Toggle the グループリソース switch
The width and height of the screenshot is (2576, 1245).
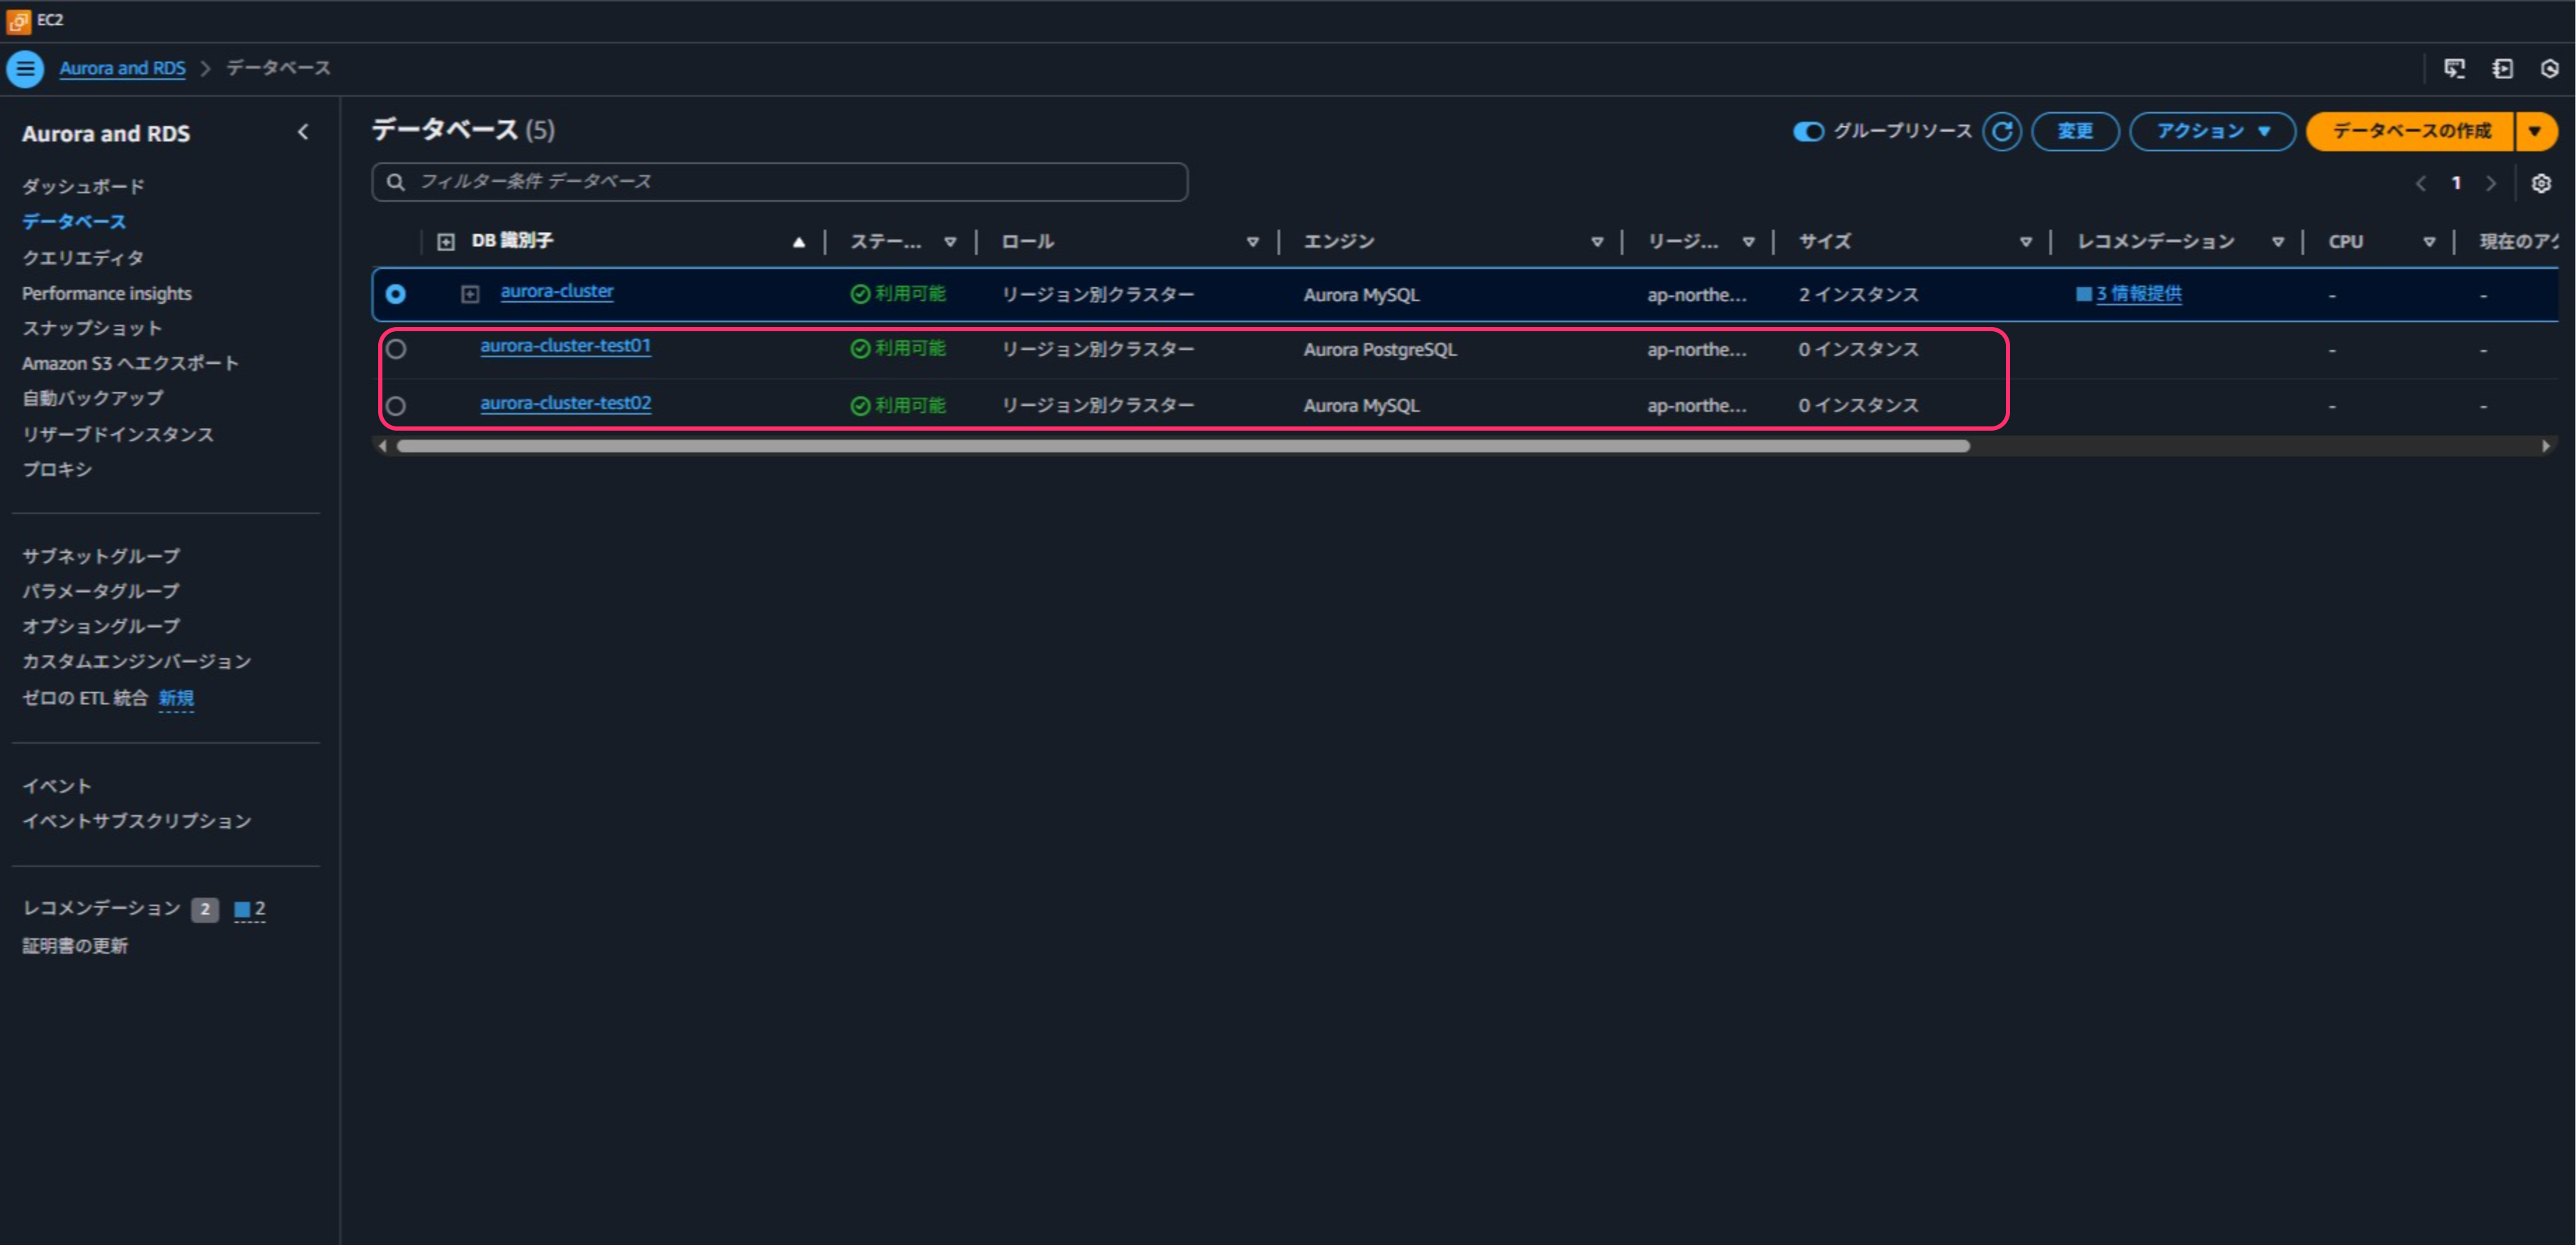click(x=1808, y=131)
